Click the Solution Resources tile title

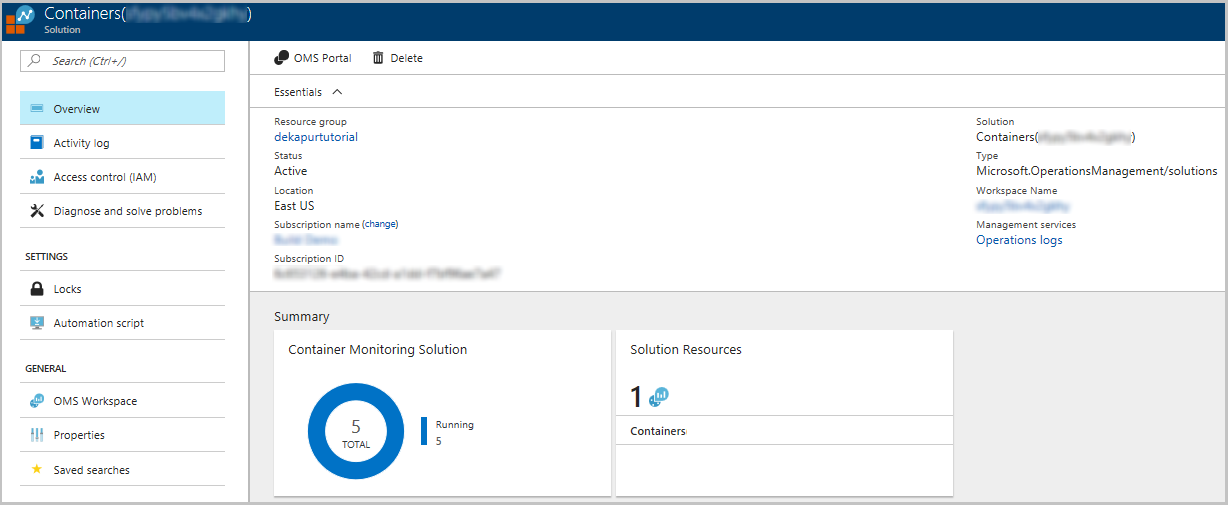[x=686, y=350]
